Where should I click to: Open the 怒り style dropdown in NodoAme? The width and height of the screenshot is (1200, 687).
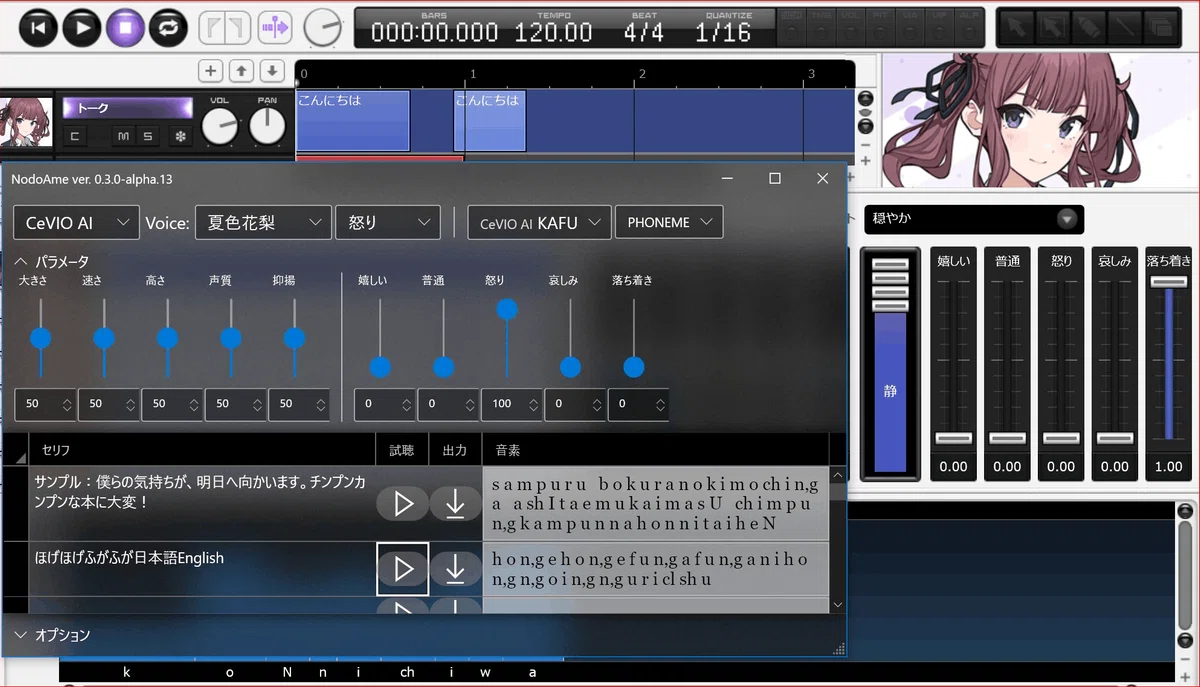coord(388,223)
